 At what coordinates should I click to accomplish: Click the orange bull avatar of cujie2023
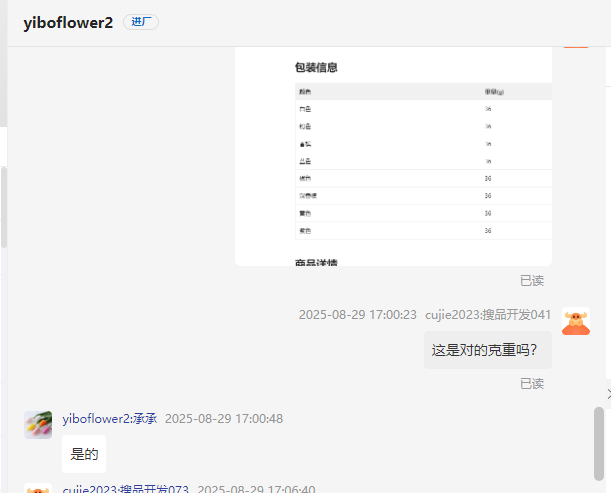[x=575, y=322]
